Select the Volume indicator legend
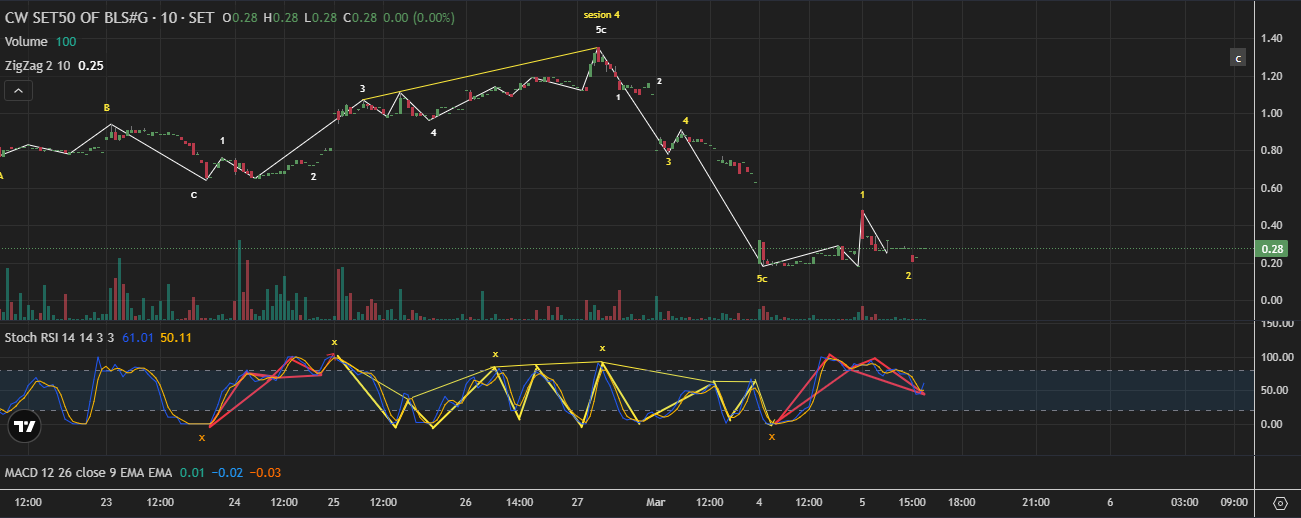This screenshot has height=518, width=1301. (x=26, y=42)
